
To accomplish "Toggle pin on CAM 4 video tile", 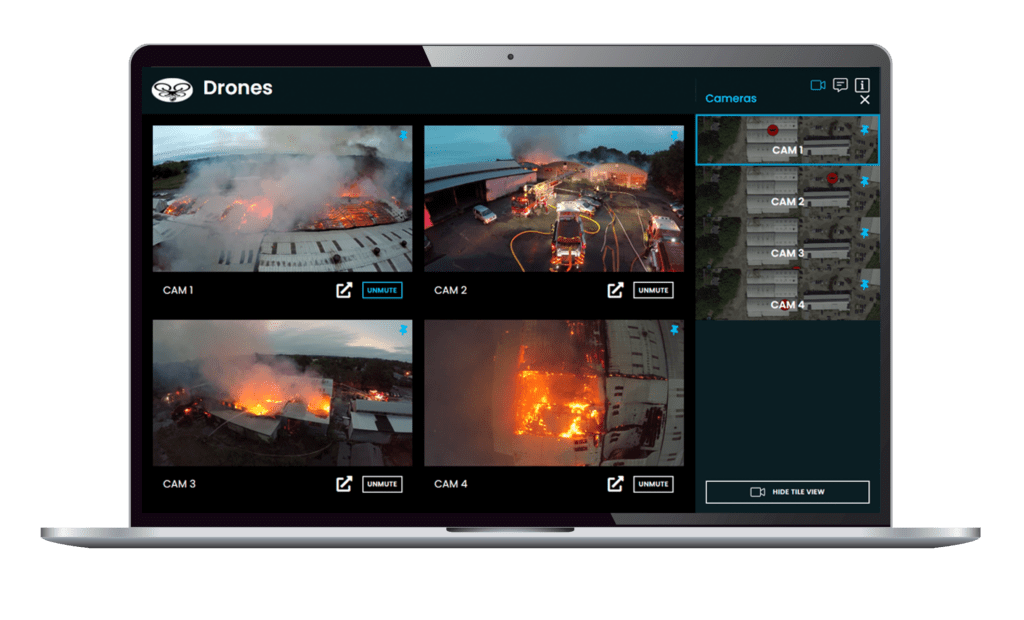I will [x=675, y=330].
